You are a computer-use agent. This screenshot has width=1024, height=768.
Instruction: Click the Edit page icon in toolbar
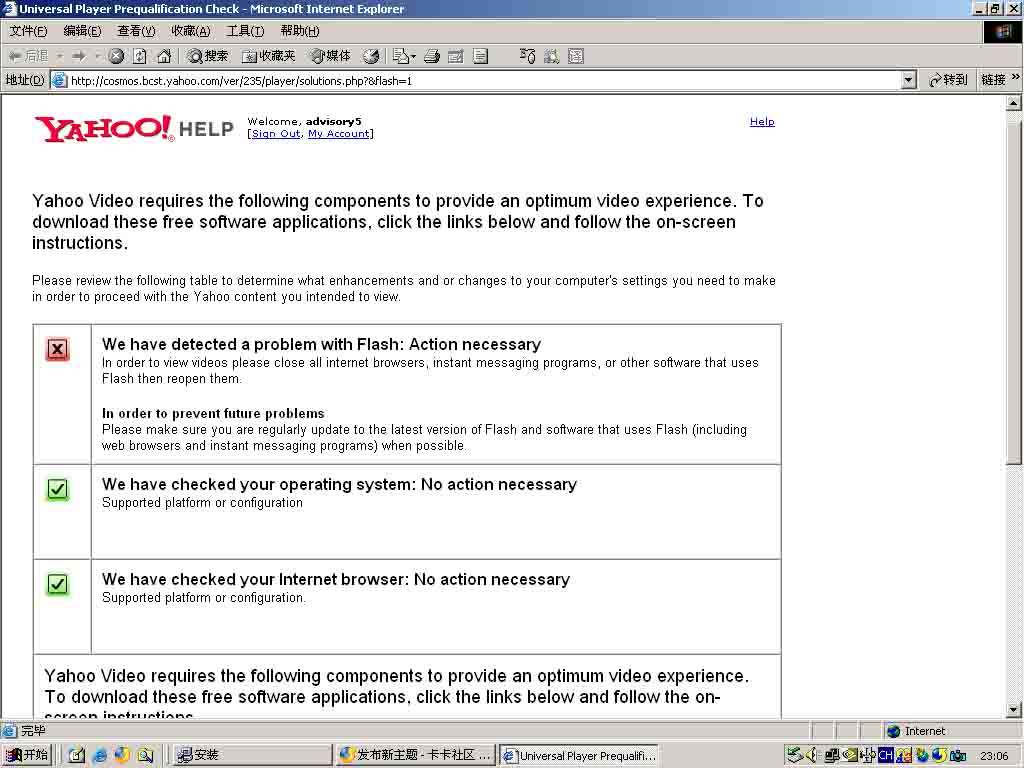point(456,56)
